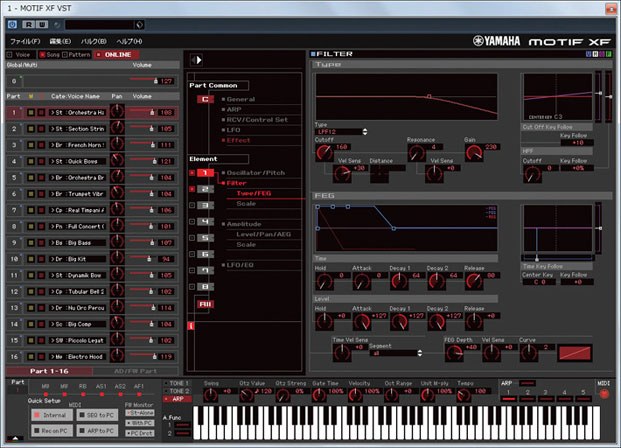This screenshot has width=621, height=448.
Task: Open the Bulk (バルク) menu
Action: point(93,41)
